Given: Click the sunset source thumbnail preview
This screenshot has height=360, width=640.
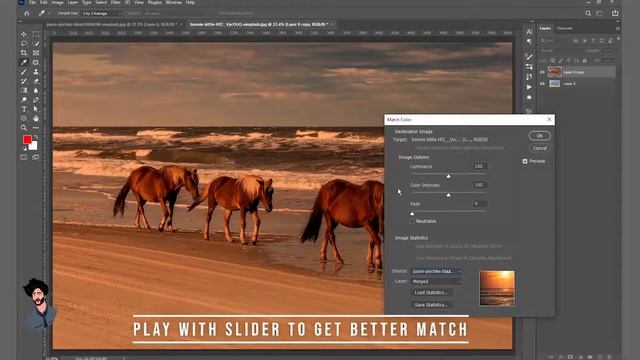Looking at the screenshot, I should 497,288.
